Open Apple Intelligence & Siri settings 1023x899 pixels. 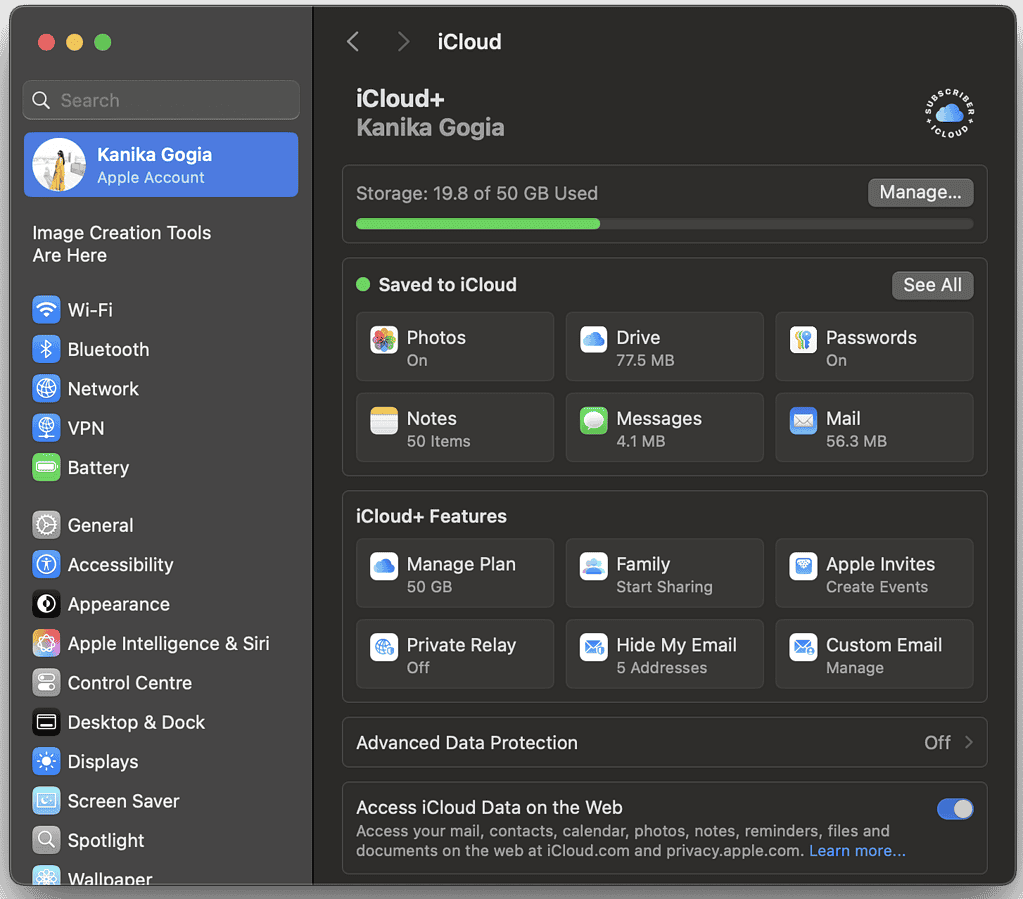168,644
